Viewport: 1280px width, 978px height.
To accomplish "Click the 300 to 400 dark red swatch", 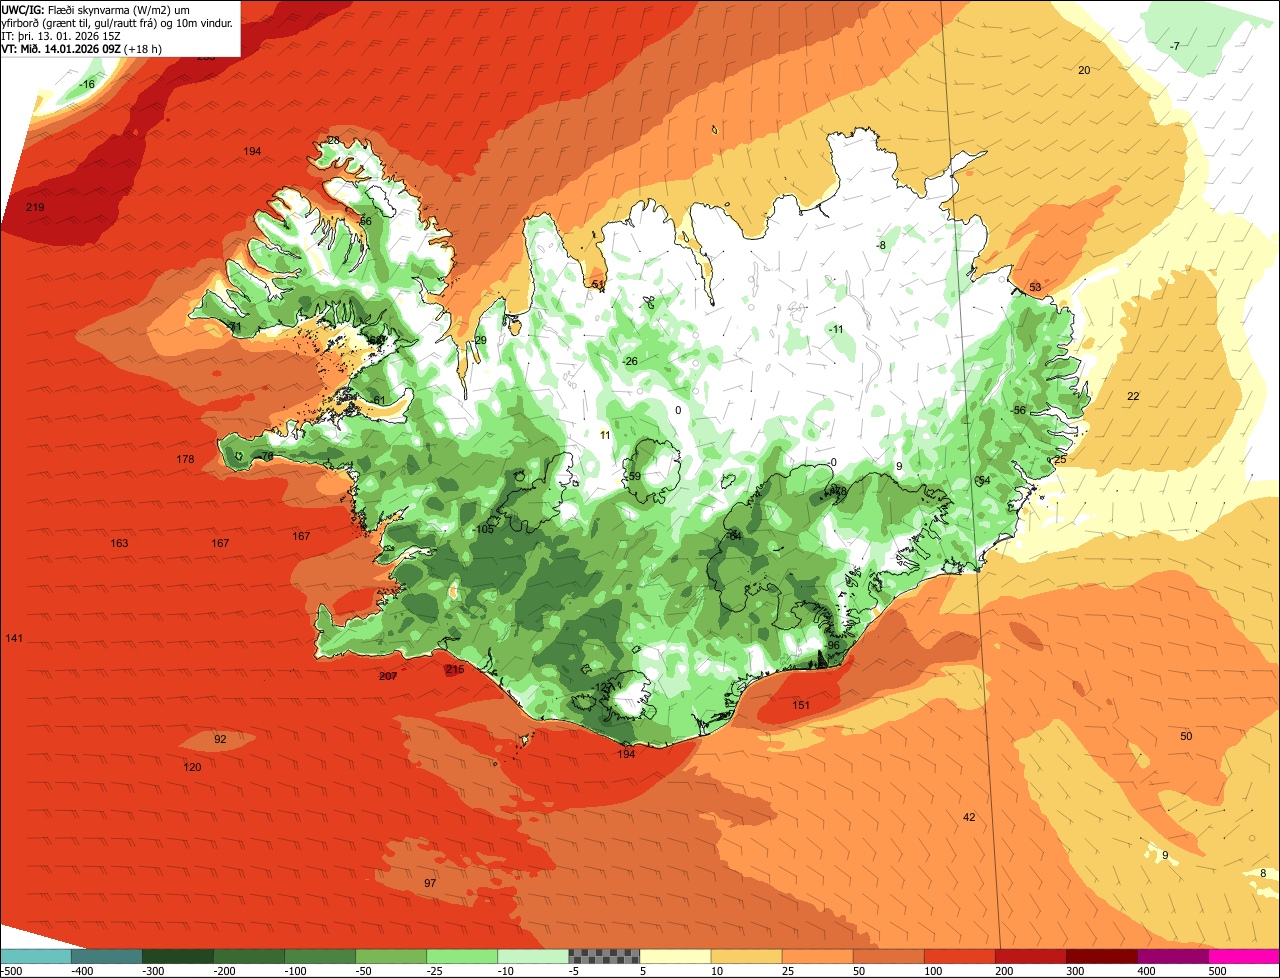I will click(1100, 956).
